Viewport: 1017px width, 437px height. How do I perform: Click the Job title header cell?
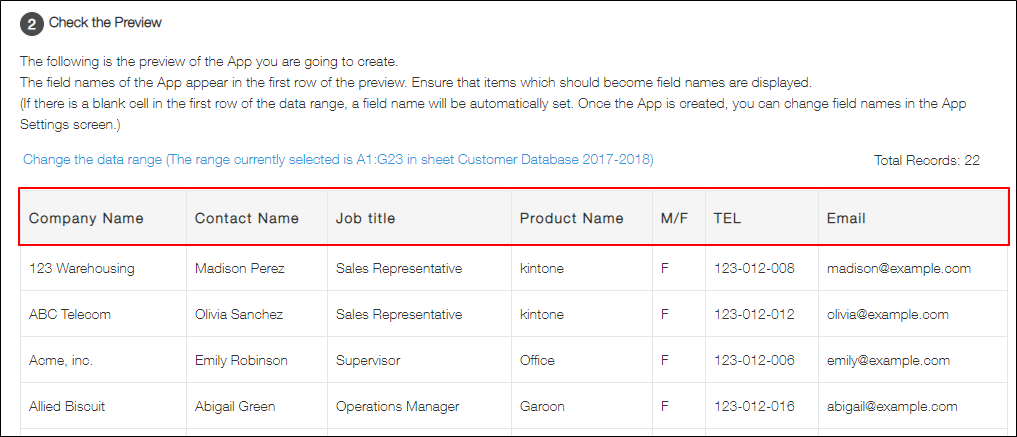[365, 218]
